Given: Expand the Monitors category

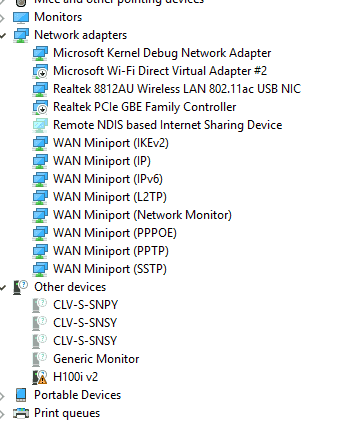Looking at the screenshot, I should click(2, 17).
